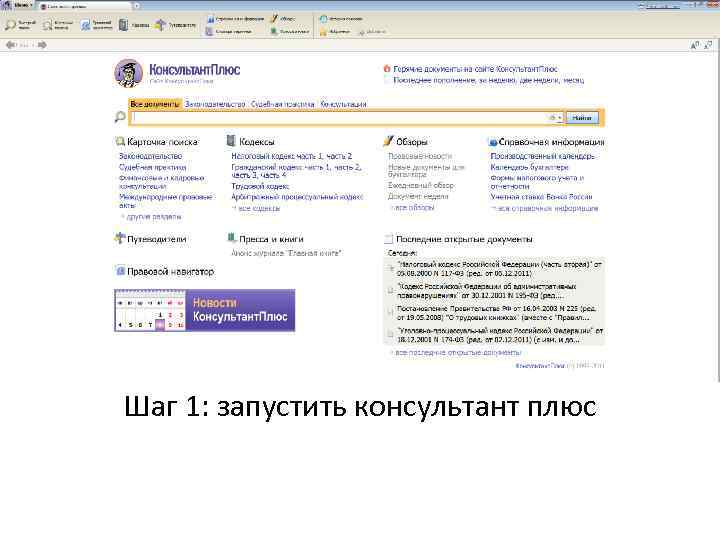The height and width of the screenshot is (540, 720).
Task: Change font size with the A icon
Action: tap(695, 45)
